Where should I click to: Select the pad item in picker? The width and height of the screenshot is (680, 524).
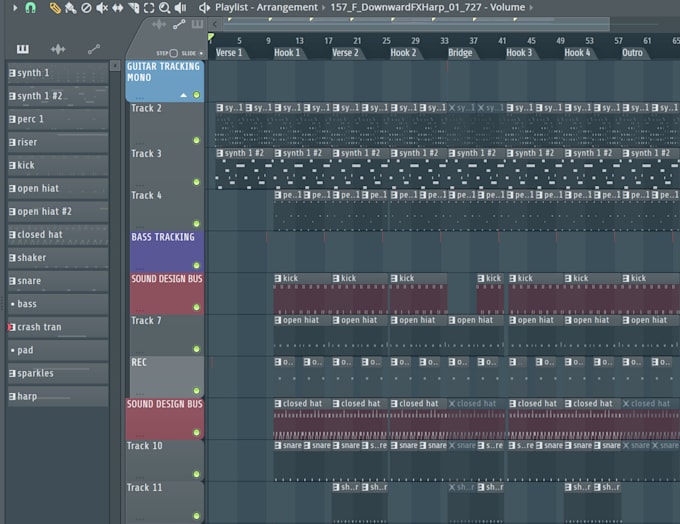58,350
